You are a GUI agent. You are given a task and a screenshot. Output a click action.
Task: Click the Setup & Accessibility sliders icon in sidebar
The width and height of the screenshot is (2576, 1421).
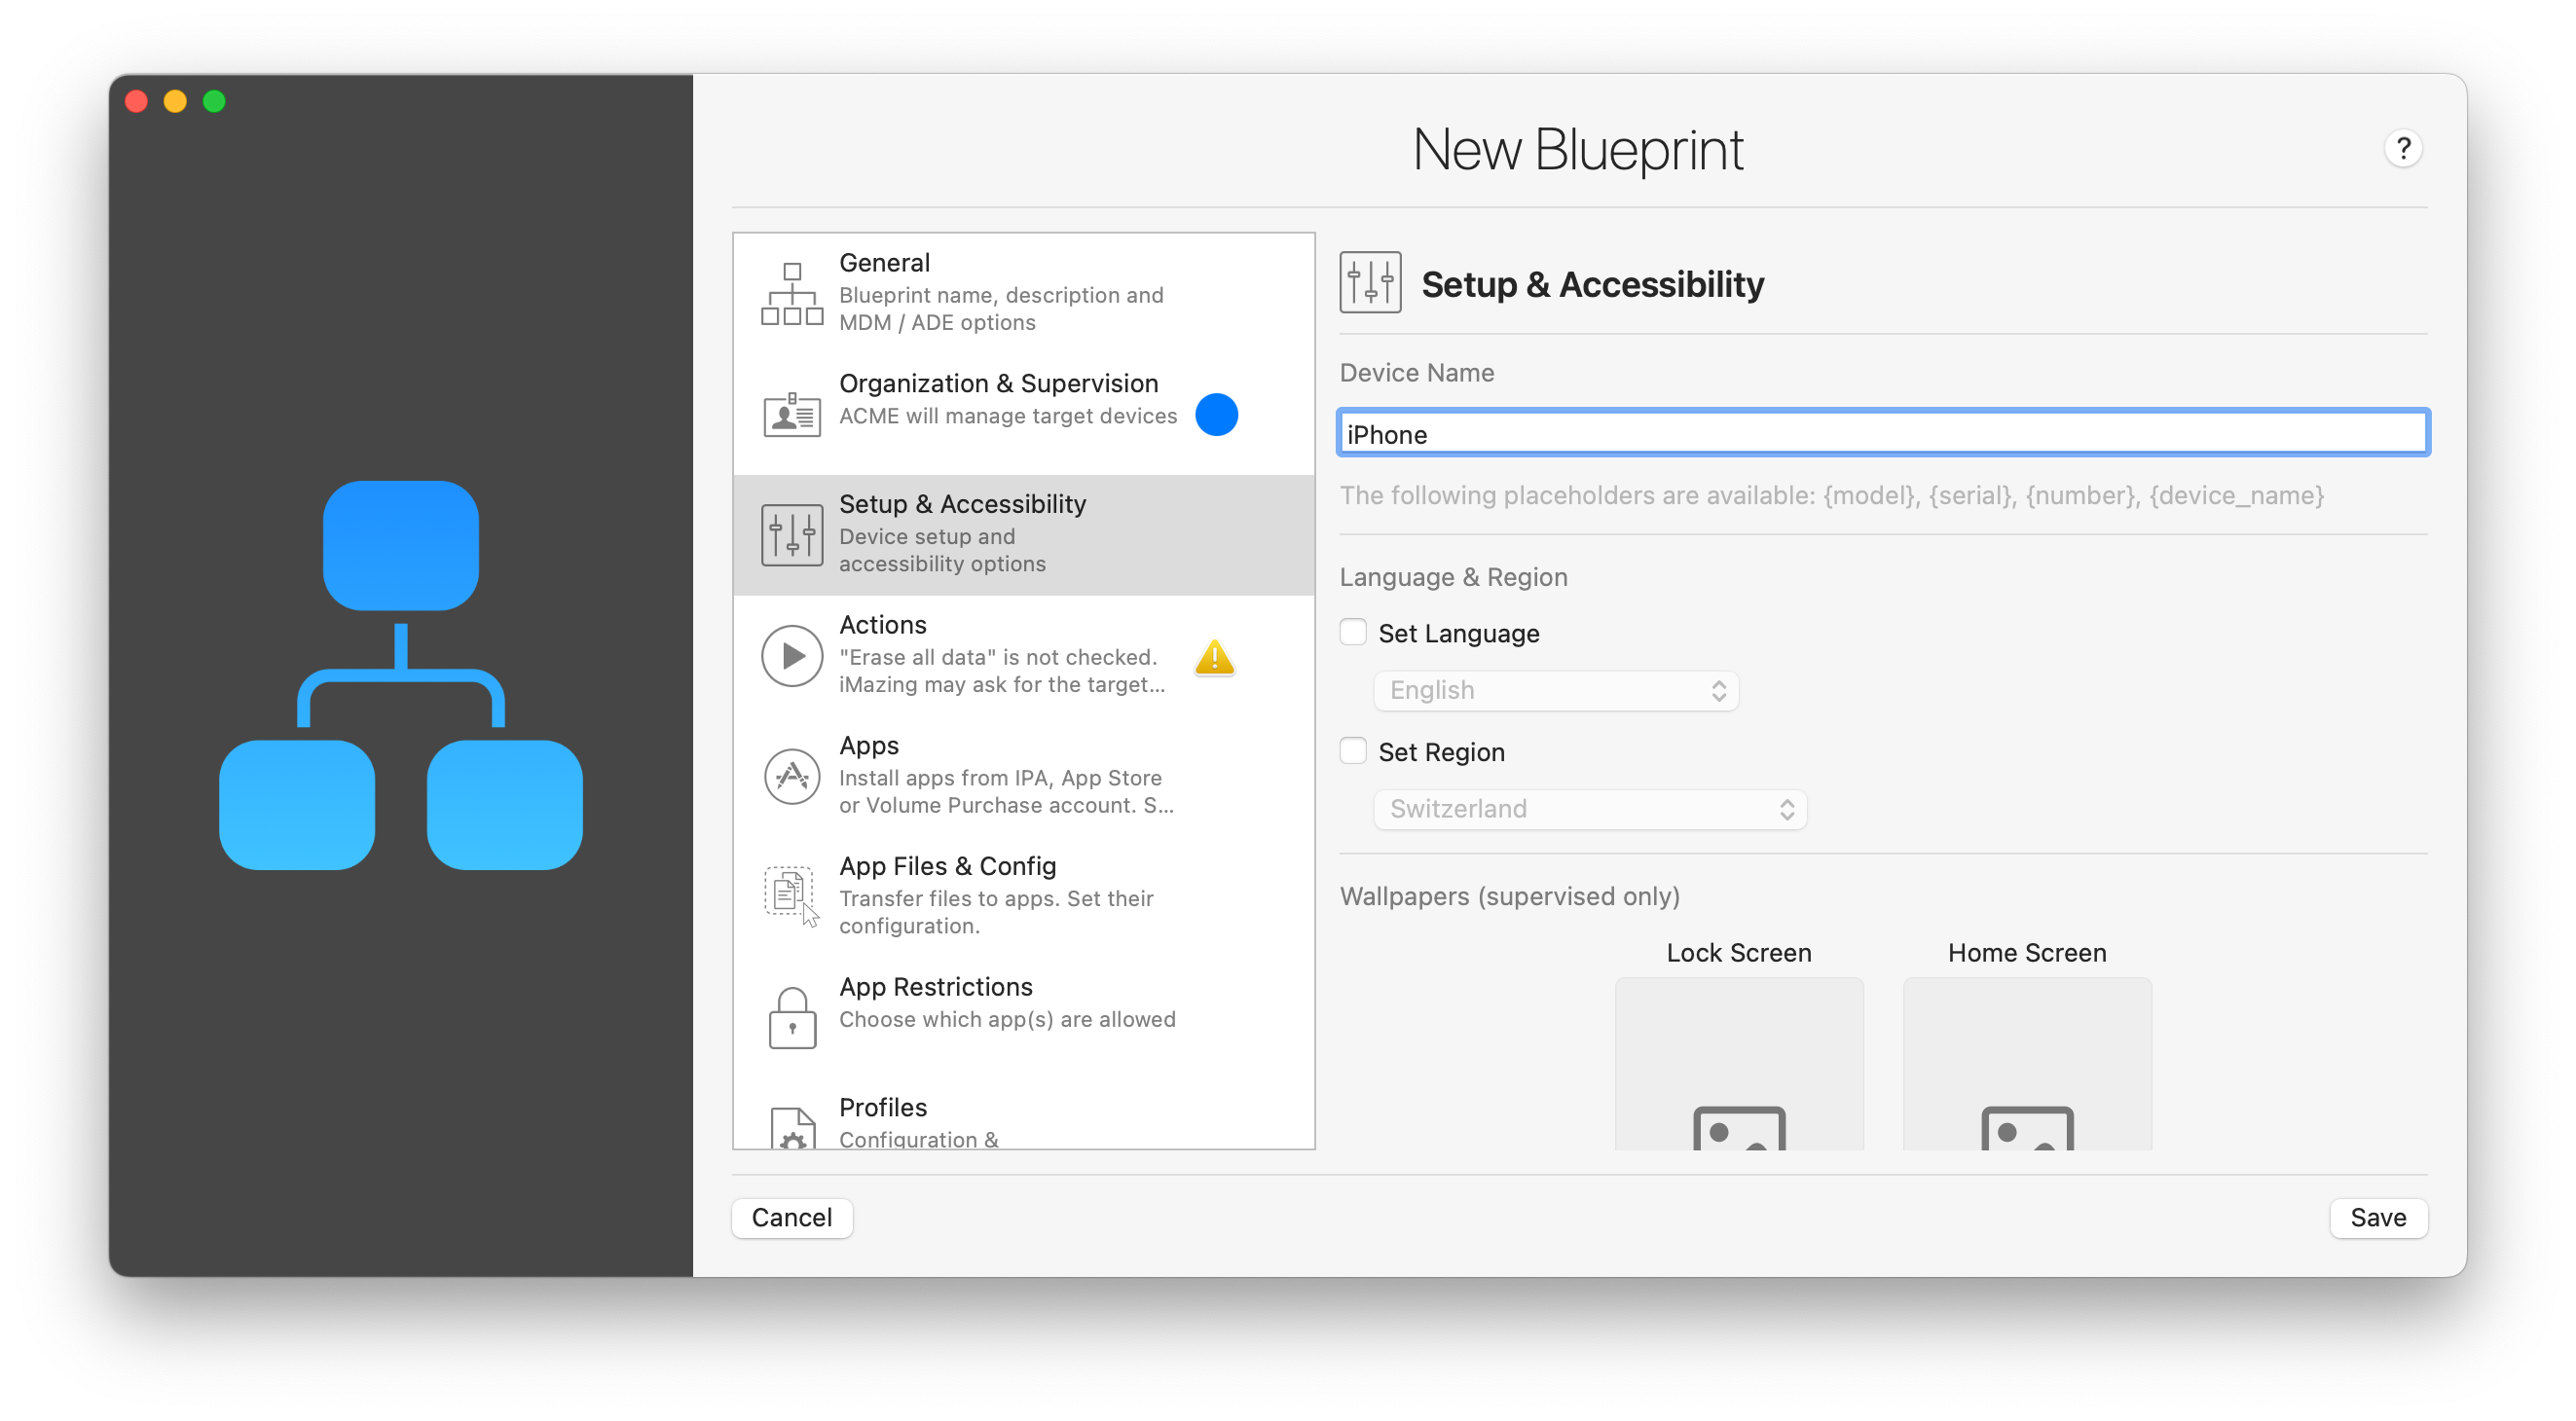point(791,535)
